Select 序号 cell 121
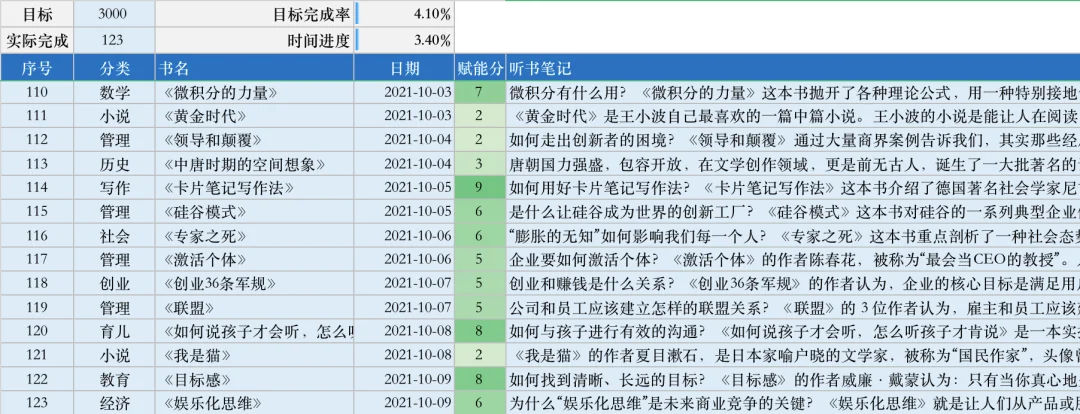 point(37,356)
